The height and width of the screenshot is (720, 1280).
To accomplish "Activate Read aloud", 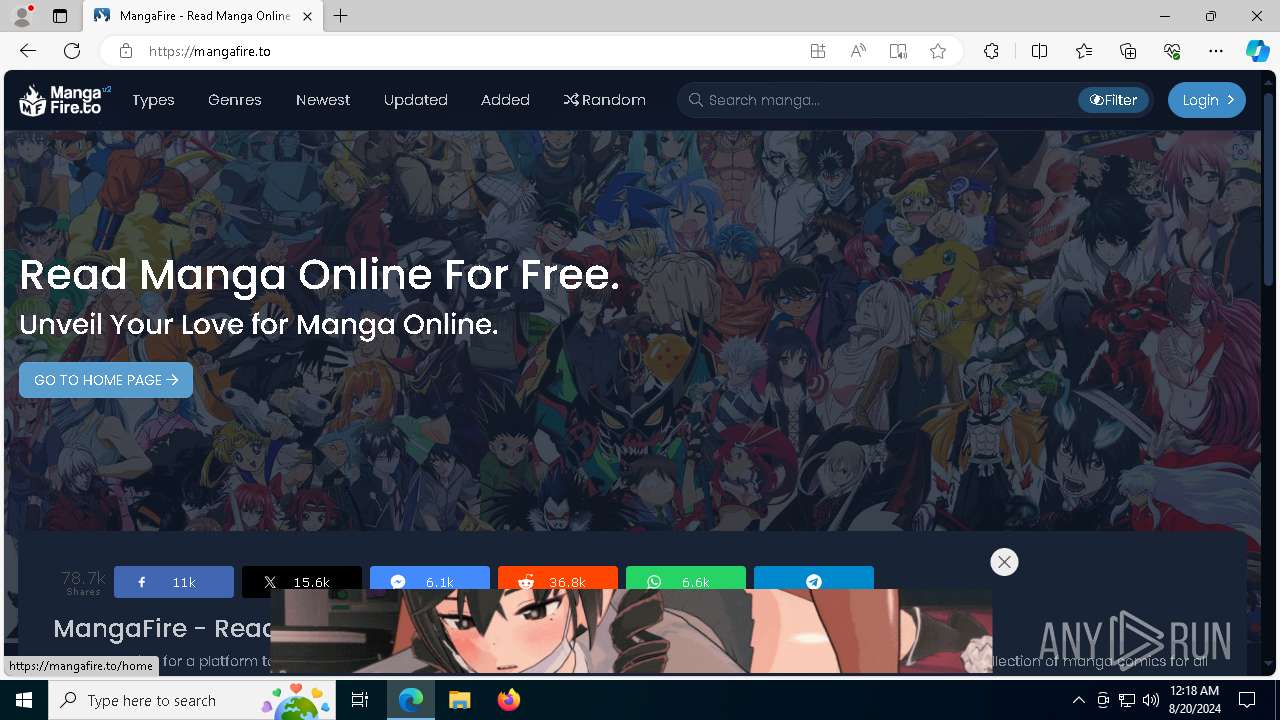I will [x=858, y=51].
